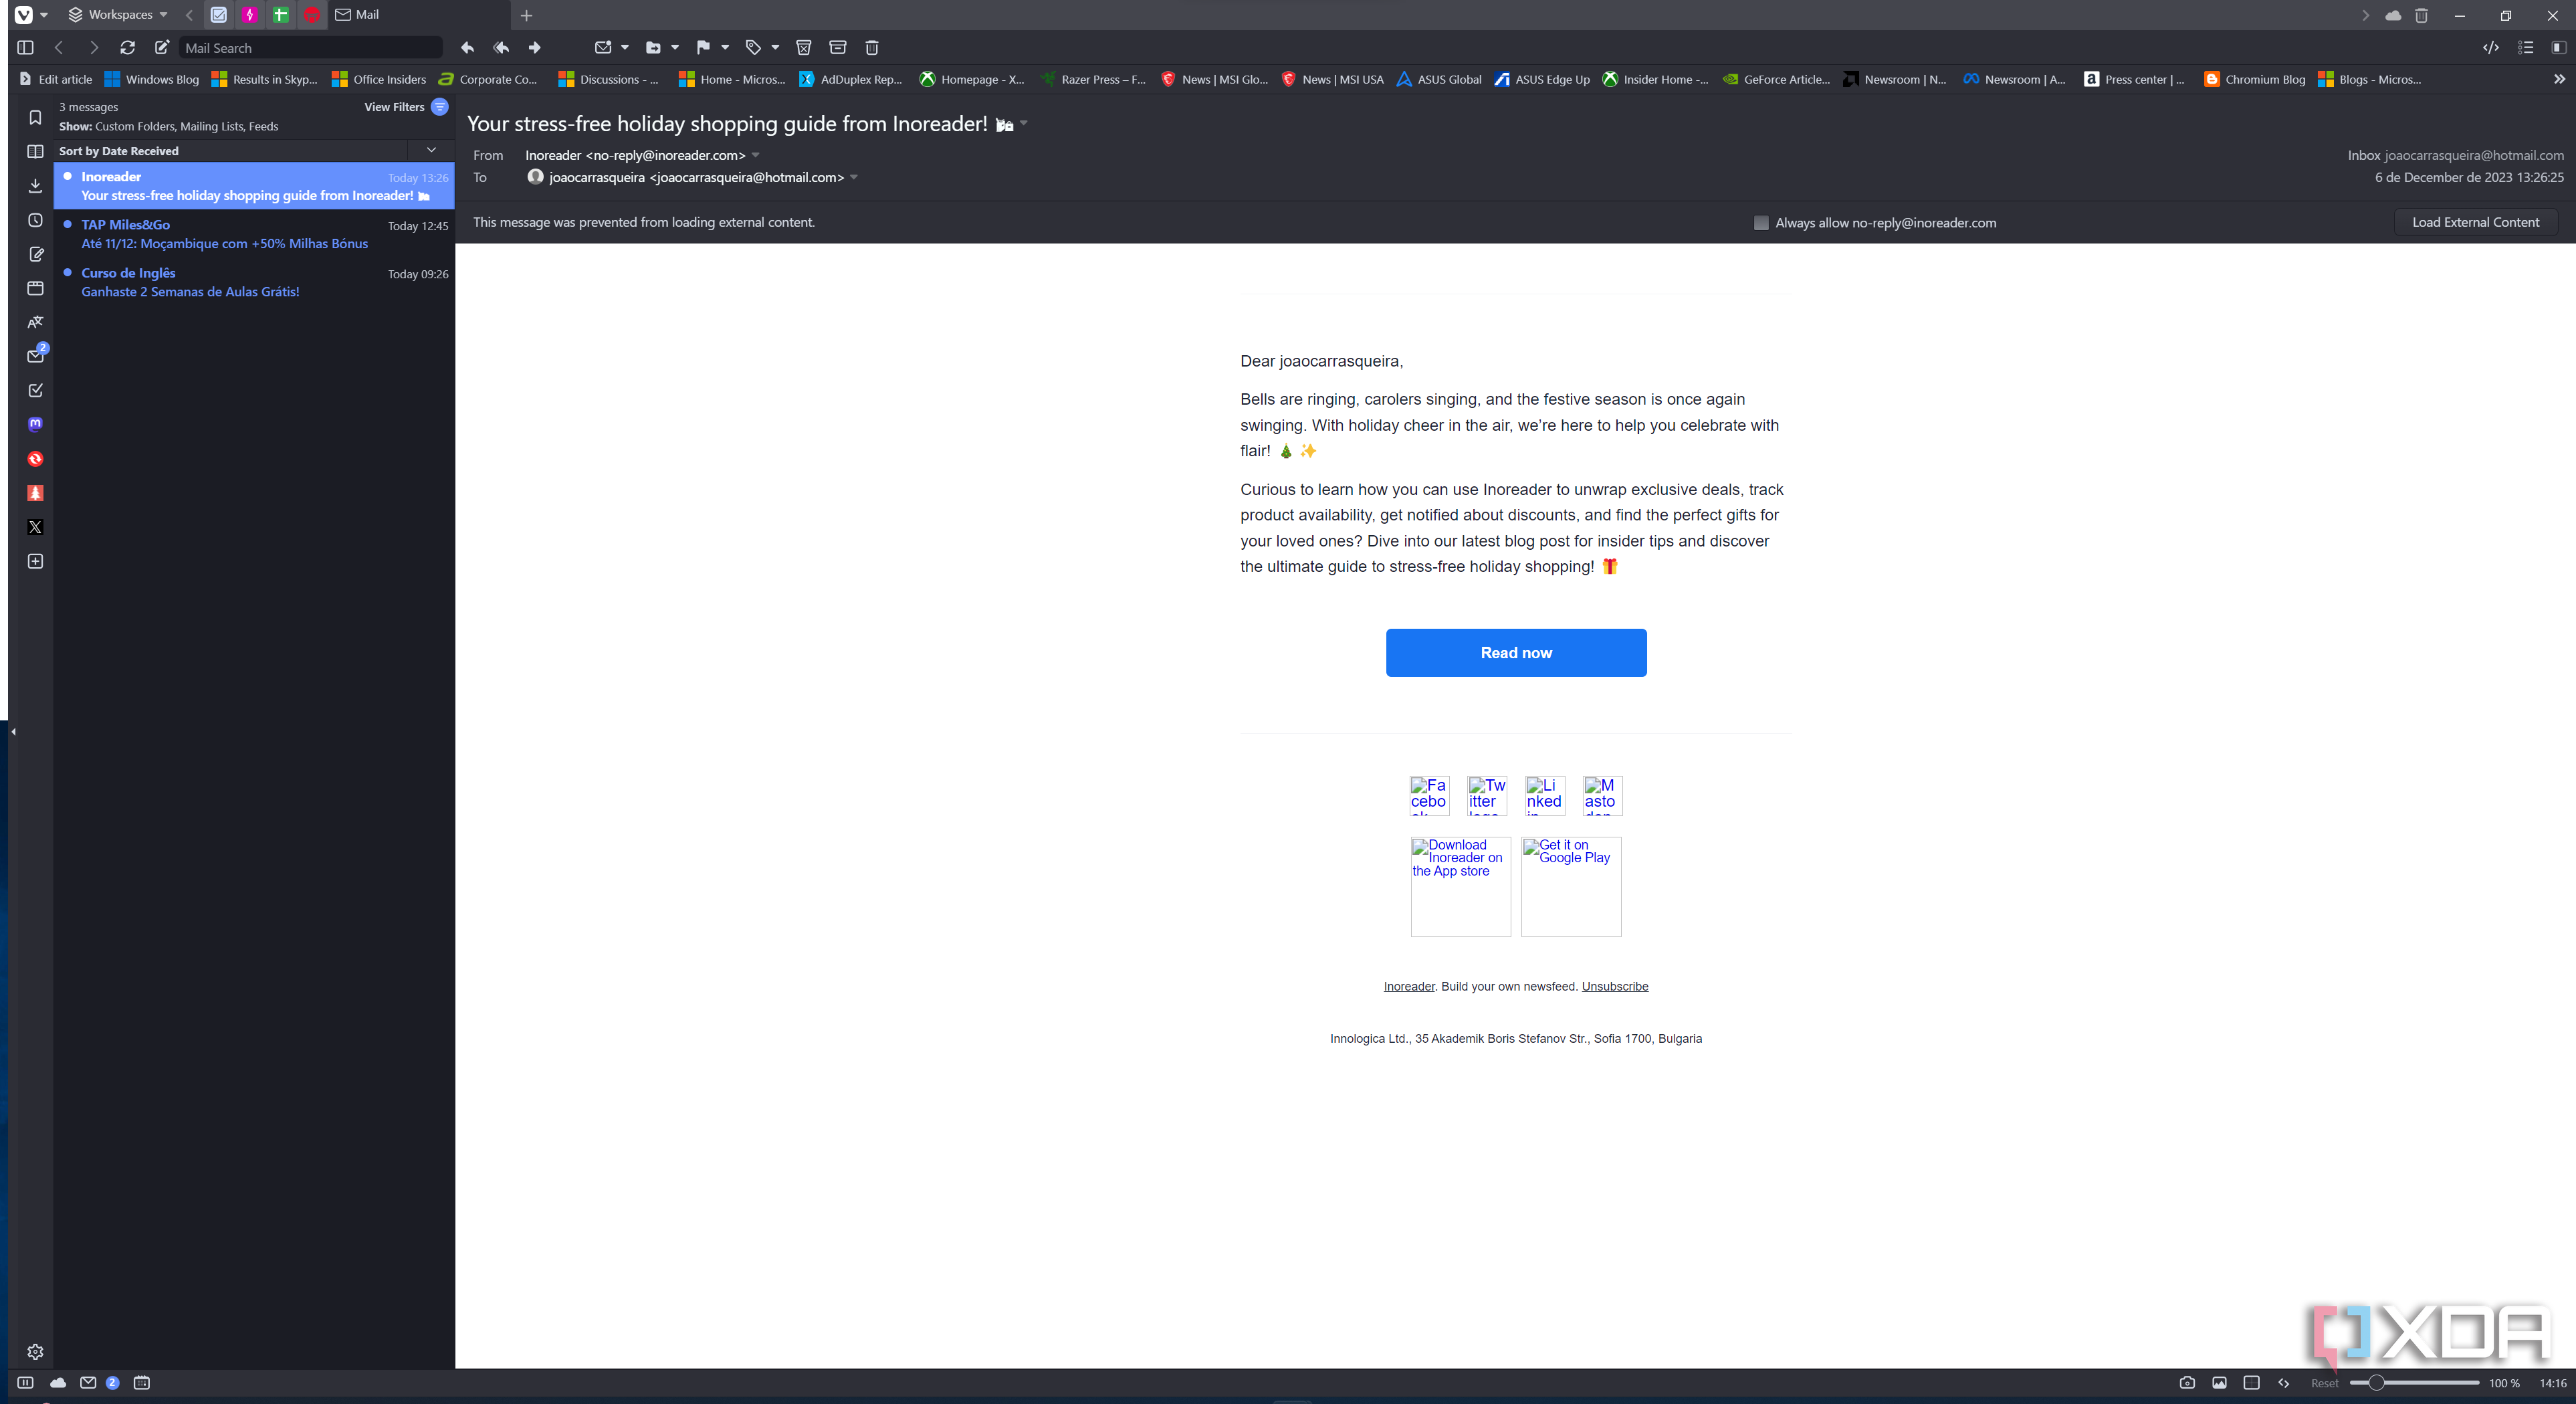Screen dimensions: 2576x1404
Task: Open a new tab with plus button
Action: [526, 15]
